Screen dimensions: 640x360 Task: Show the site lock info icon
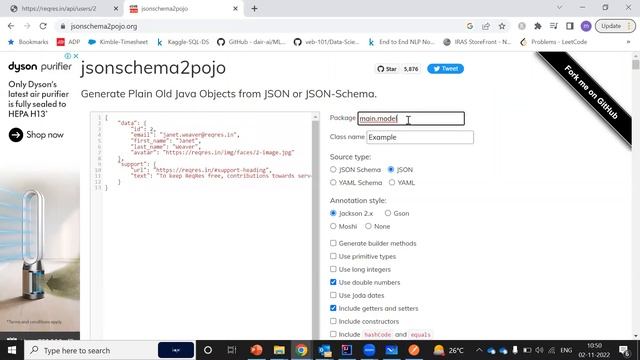(x=62, y=26)
